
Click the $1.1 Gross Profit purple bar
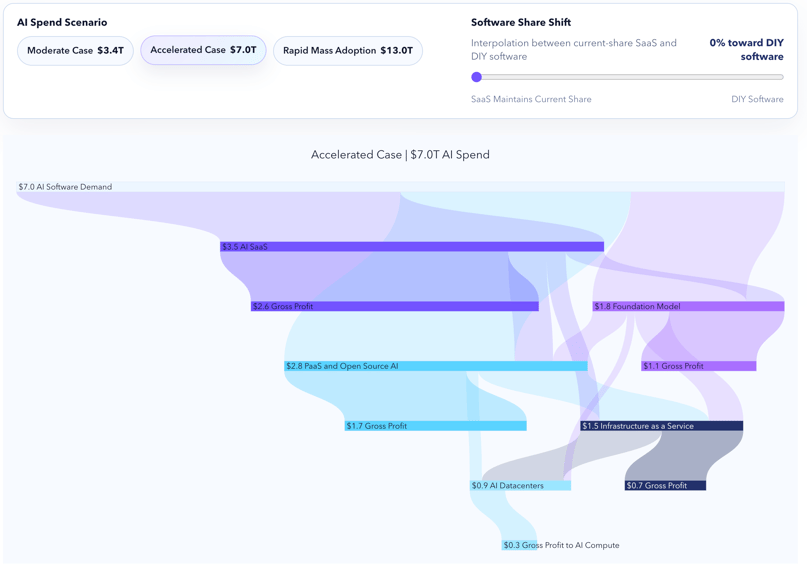click(x=698, y=366)
